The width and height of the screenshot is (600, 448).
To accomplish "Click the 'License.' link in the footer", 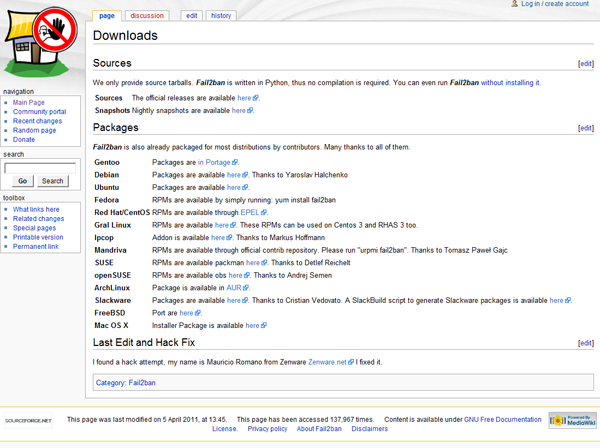I will pyautogui.click(x=225, y=429).
